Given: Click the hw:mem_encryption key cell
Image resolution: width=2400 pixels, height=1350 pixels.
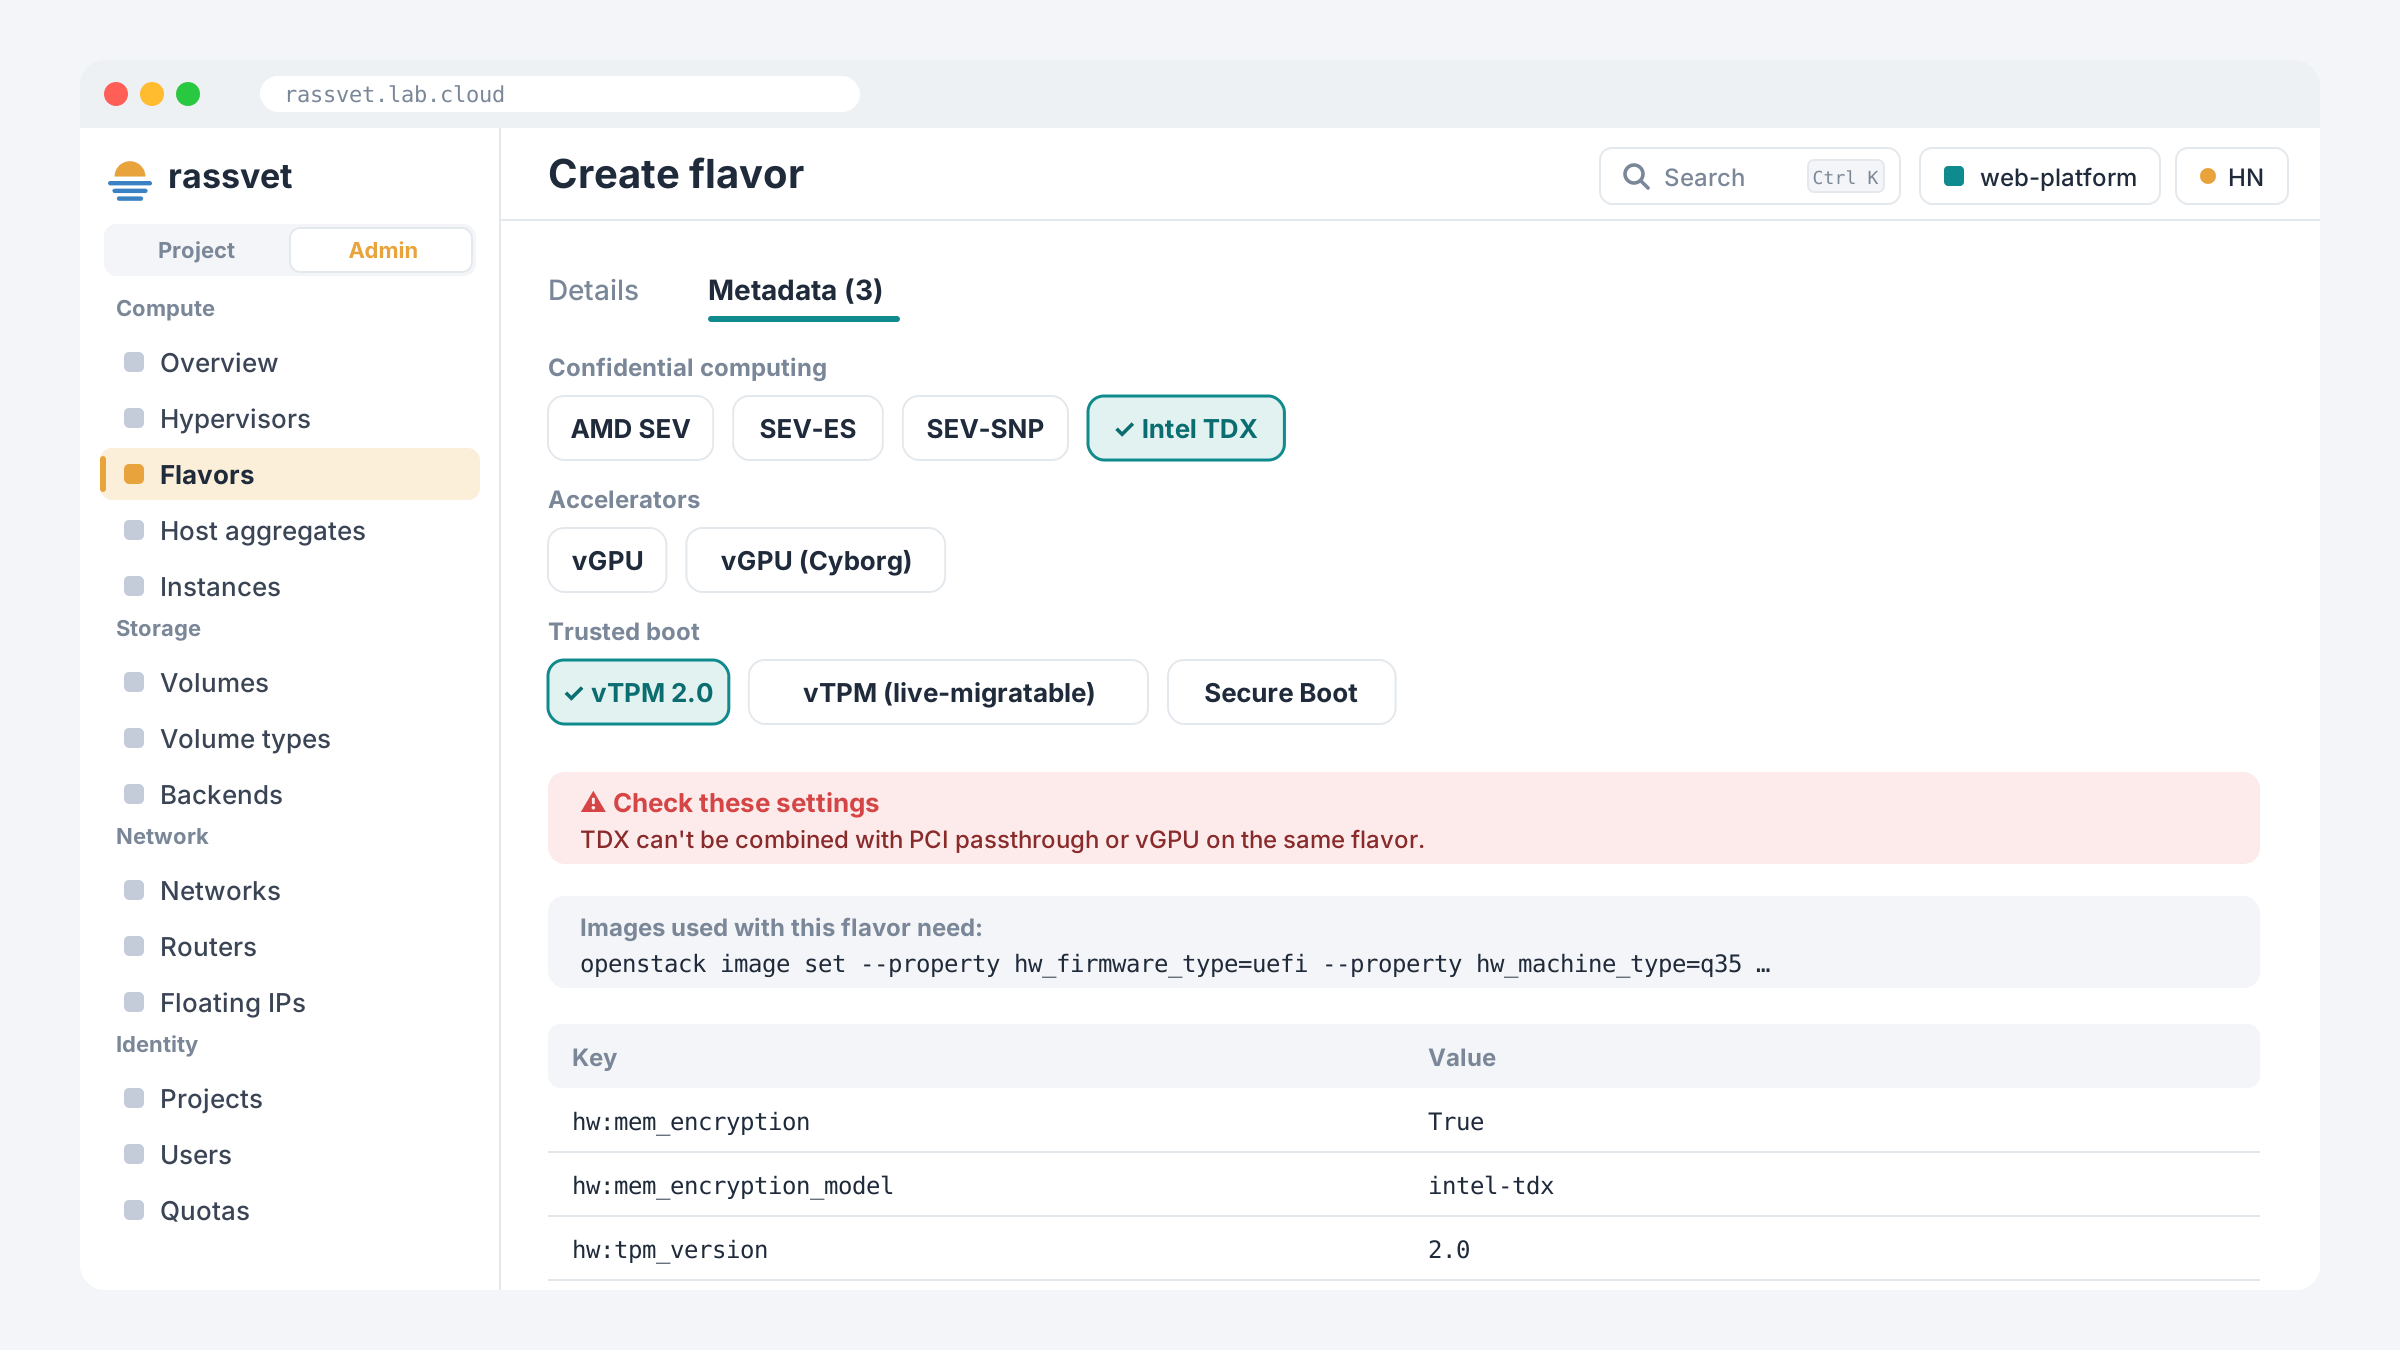Looking at the screenshot, I should [x=691, y=1121].
